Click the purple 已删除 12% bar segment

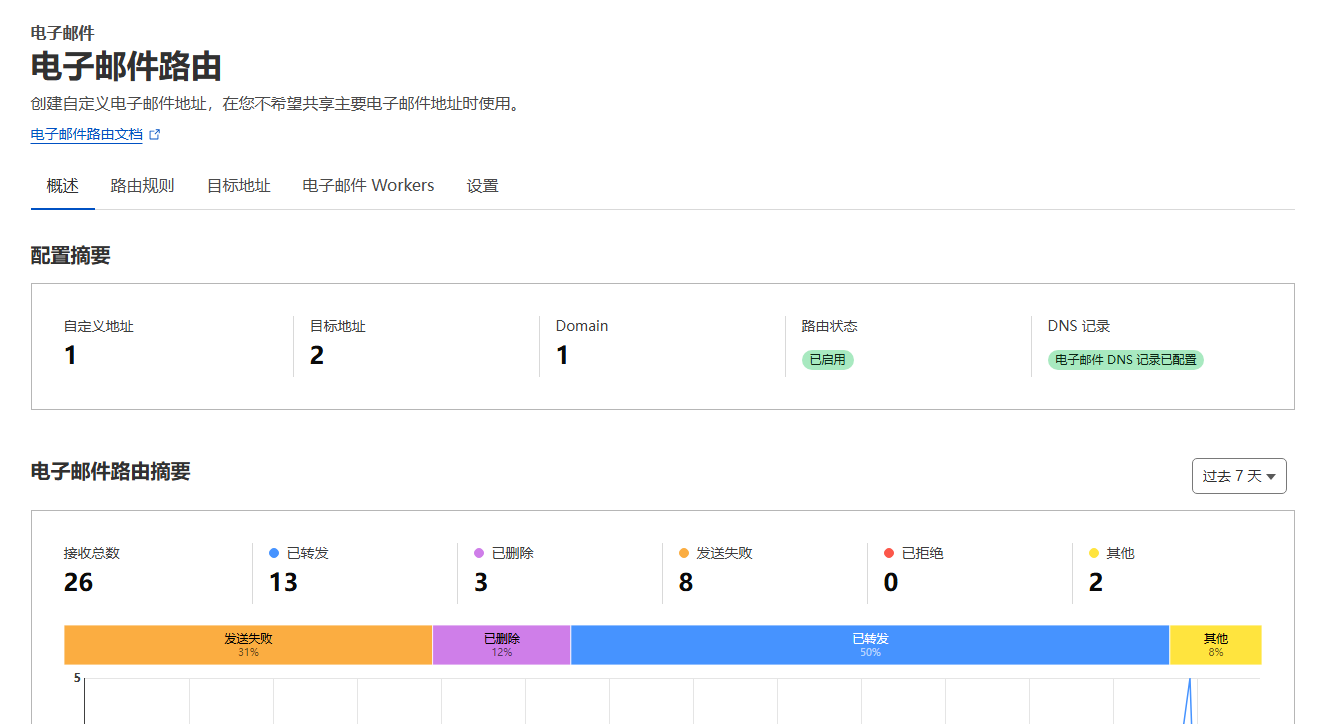(x=501, y=645)
